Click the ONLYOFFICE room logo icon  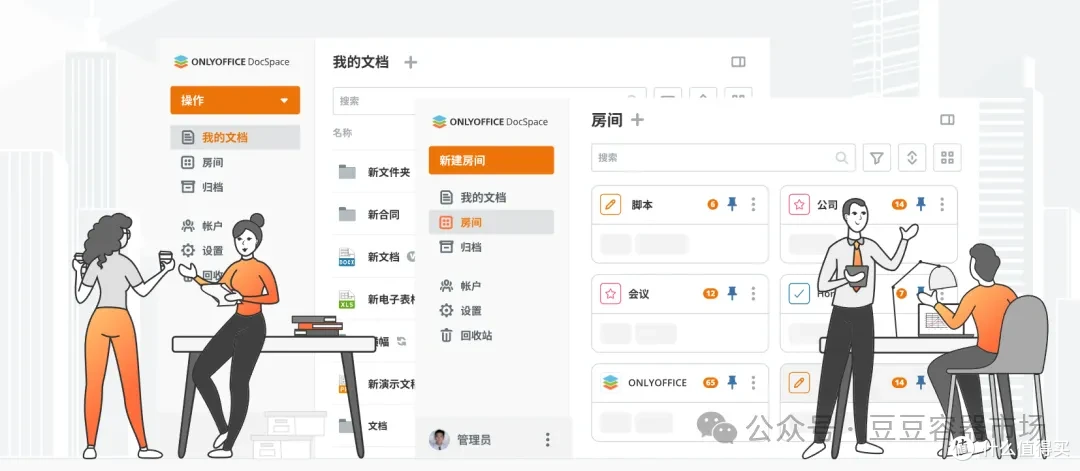pyautogui.click(x=610, y=383)
